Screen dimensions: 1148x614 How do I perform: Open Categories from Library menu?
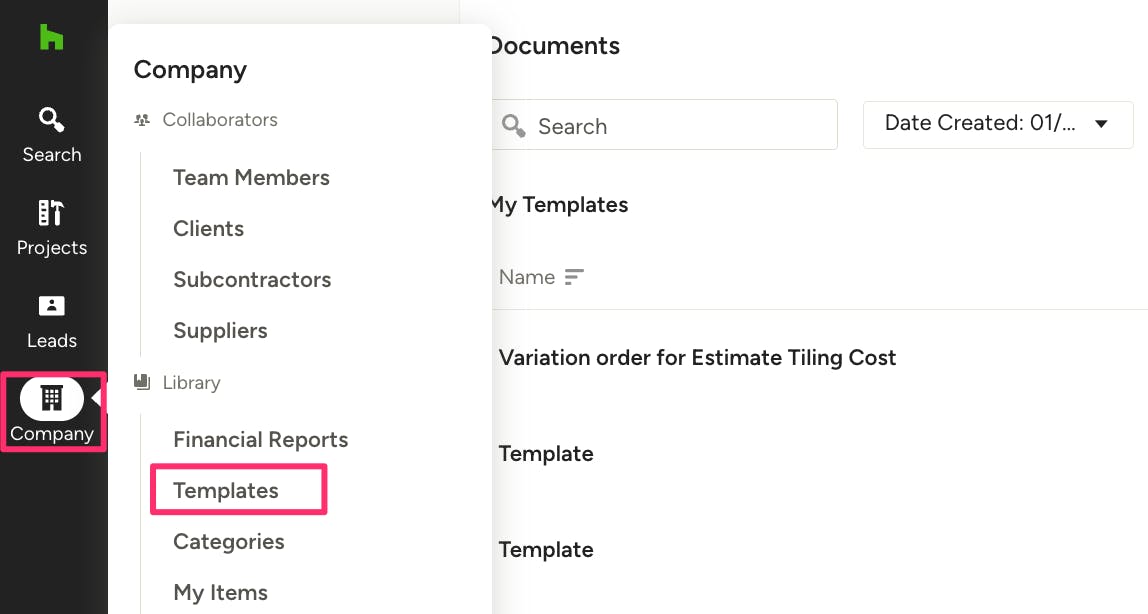tap(228, 541)
